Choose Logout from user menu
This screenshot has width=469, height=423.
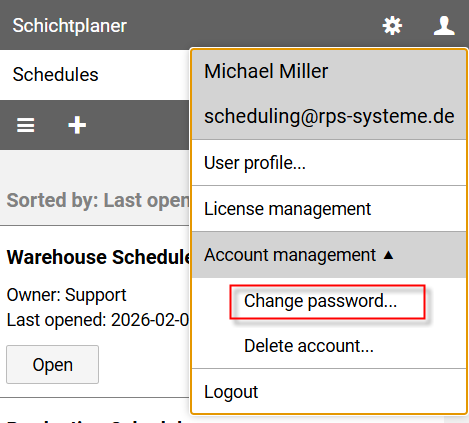[329, 392]
